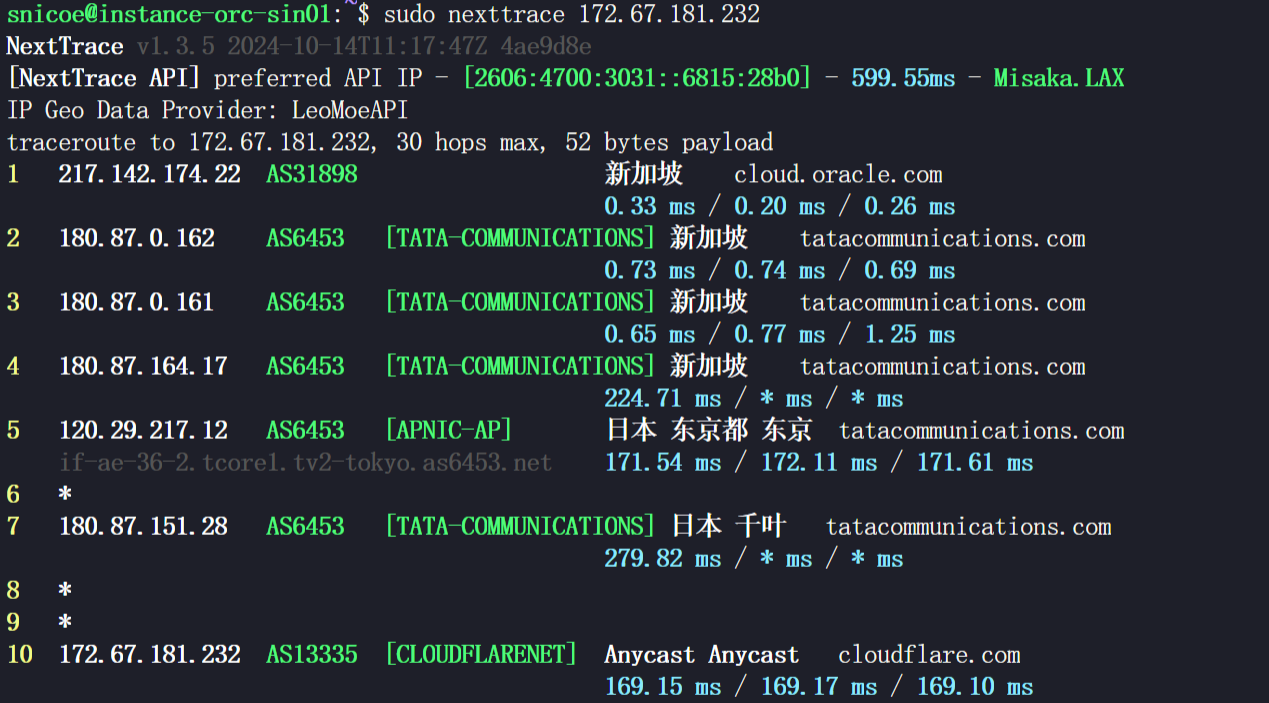Click the timing '224.71 ms' on hop 4

point(663,398)
